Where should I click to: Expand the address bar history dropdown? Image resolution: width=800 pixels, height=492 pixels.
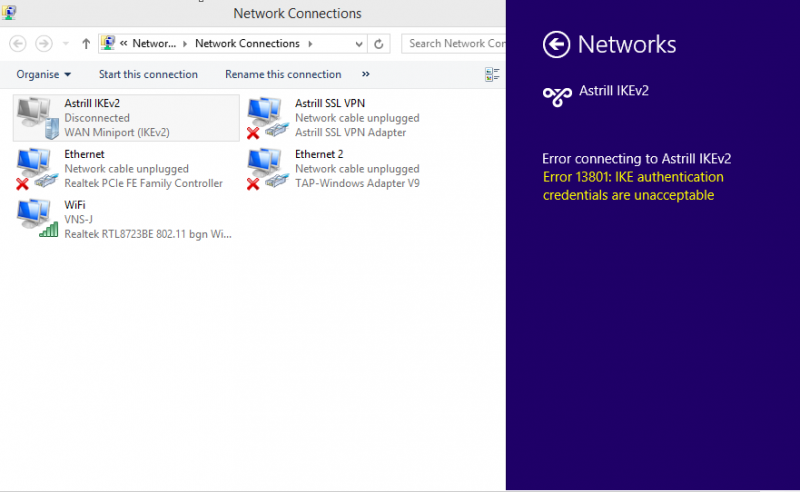pyautogui.click(x=359, y=44)
